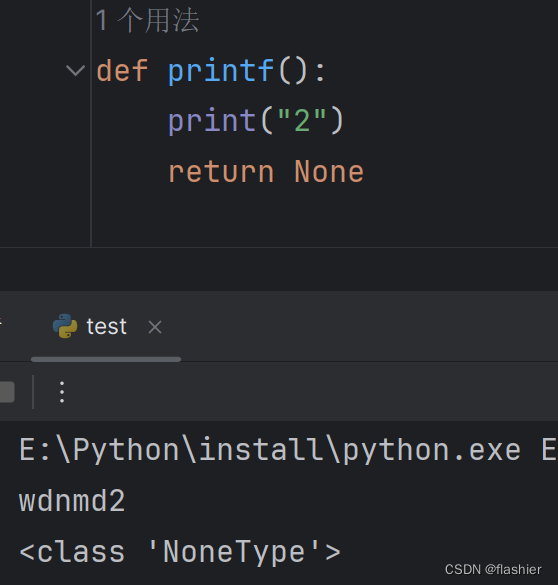Image resolution: width=558 pixels, height=585 pixels.
Task: Click the printf function name in definition
Action: [x=221, y=71]
